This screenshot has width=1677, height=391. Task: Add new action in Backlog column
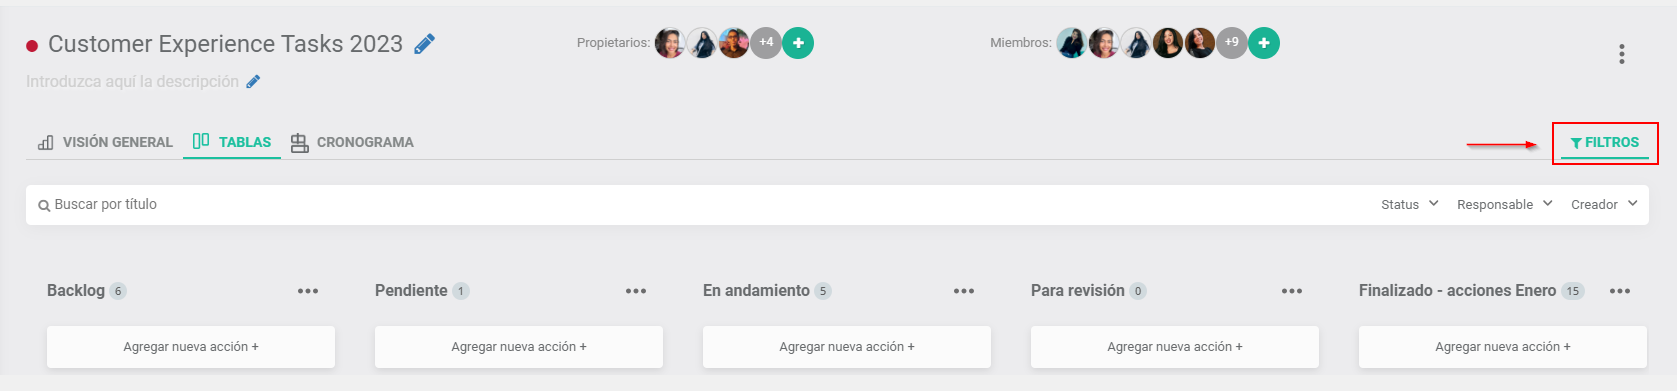click(191, 347)
